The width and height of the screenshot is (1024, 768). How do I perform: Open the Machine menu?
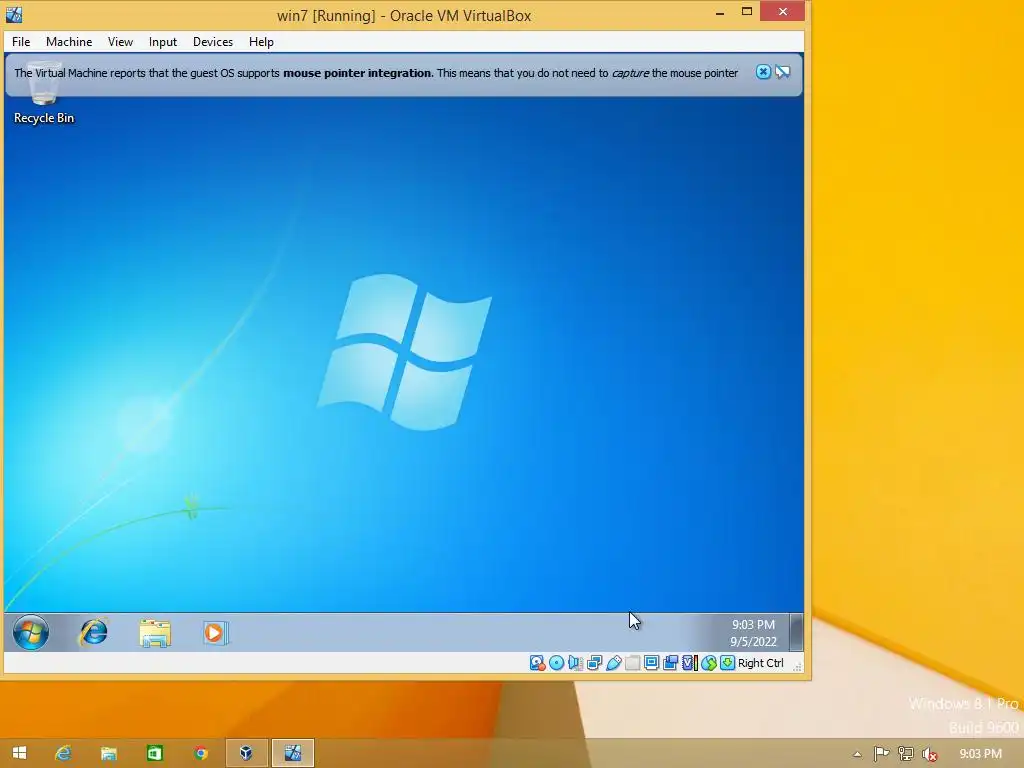(x=69, y=42)
